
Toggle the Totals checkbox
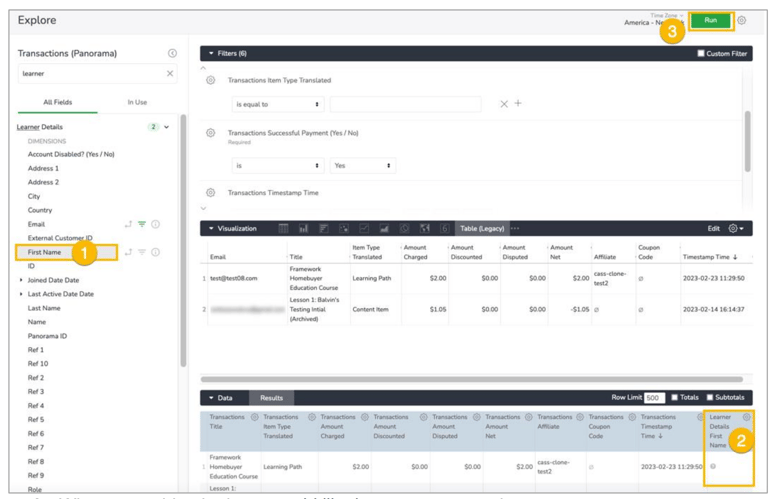pos(675,397)
